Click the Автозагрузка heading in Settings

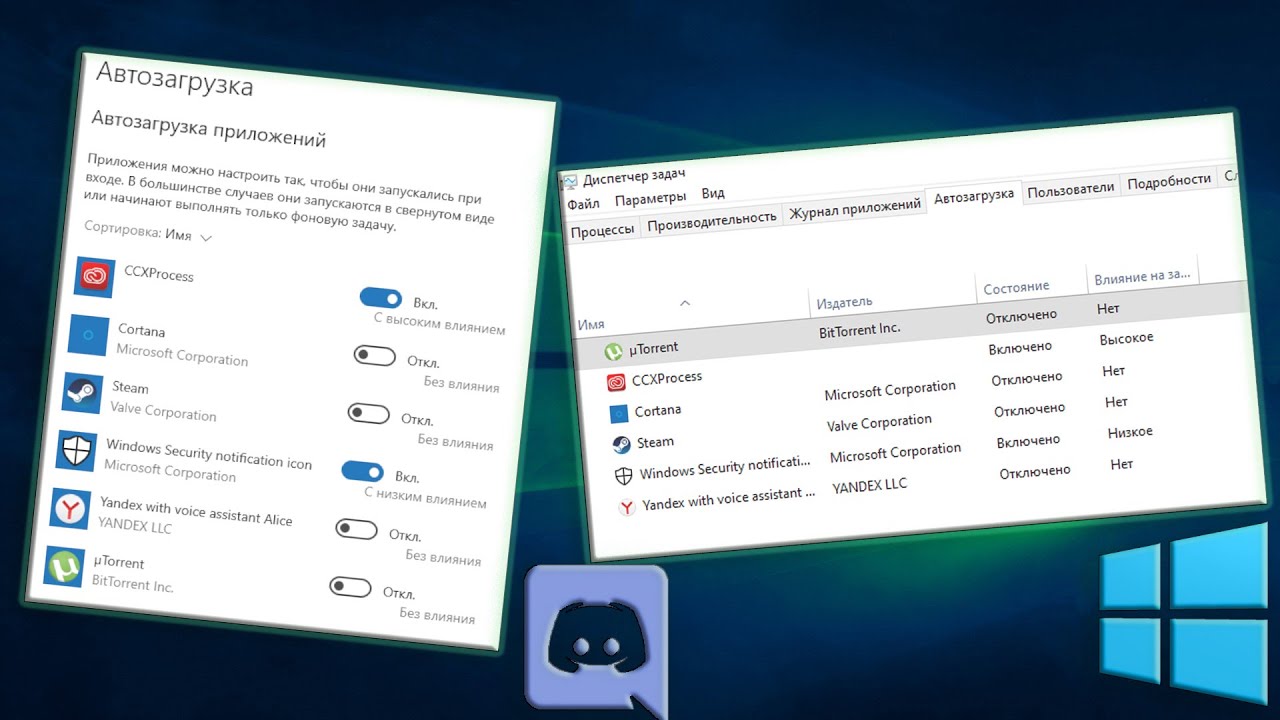(174, 80)
